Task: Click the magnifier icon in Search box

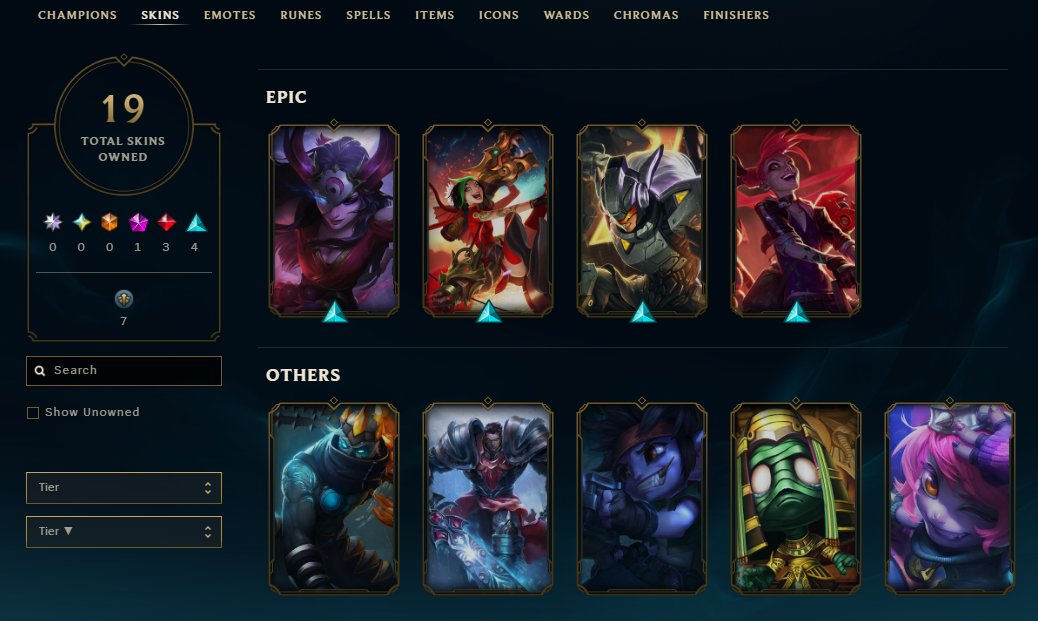Action: pos(40,371)
